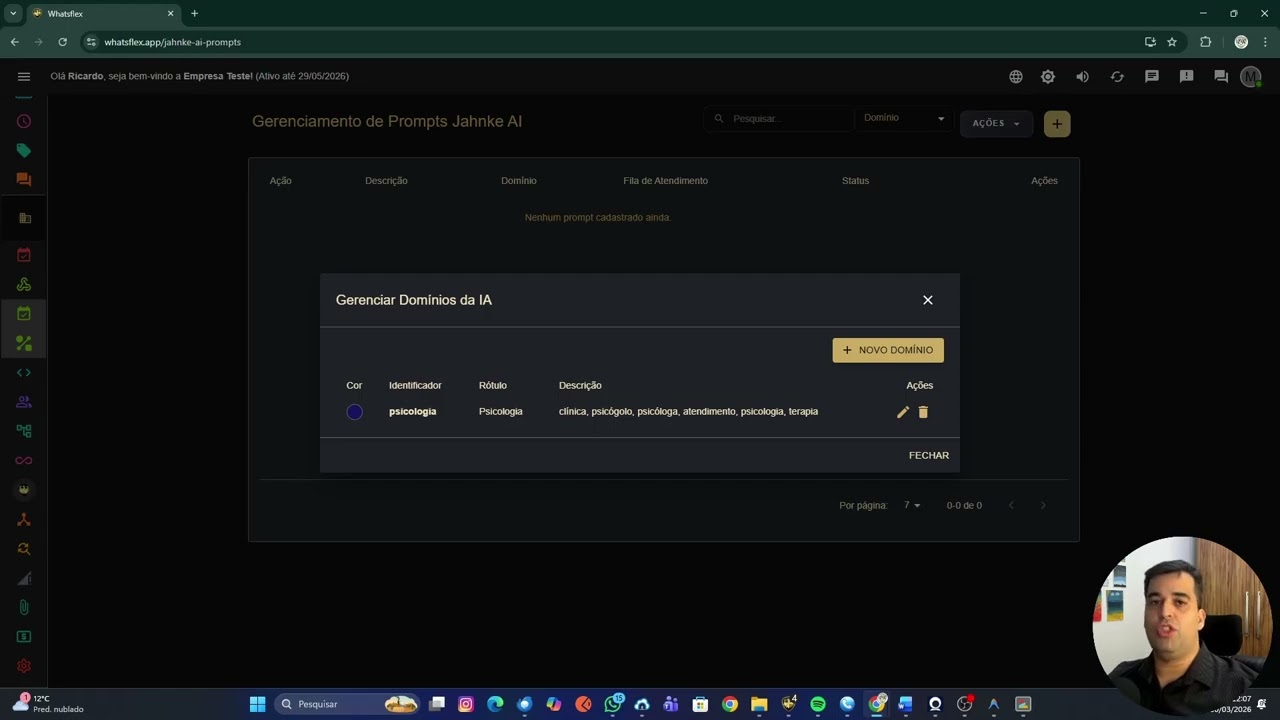The height and width of the screenshot is (720, 1280).
Task: Open the announcement alert icon
Action: coord(1187,76)
